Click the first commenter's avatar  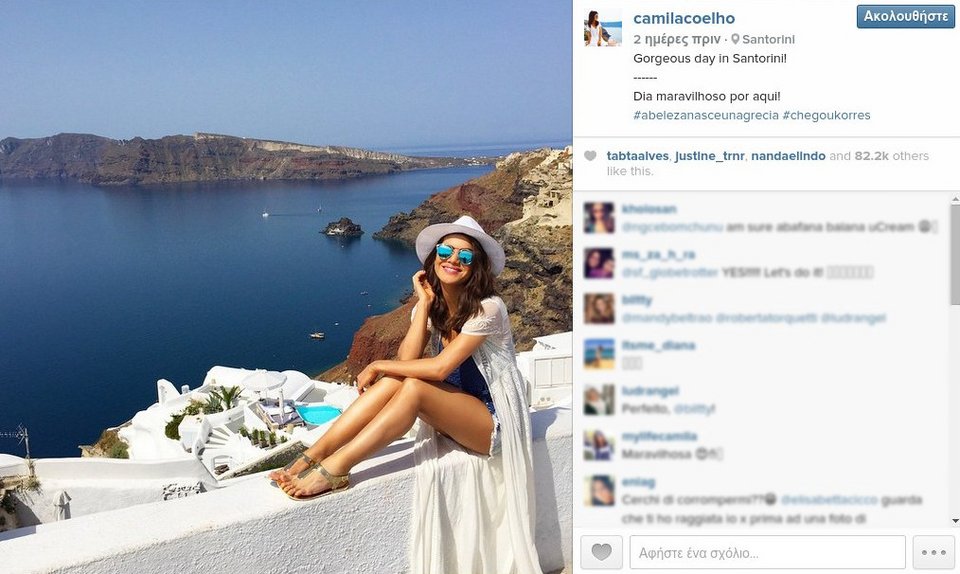(x=599, y=218)
